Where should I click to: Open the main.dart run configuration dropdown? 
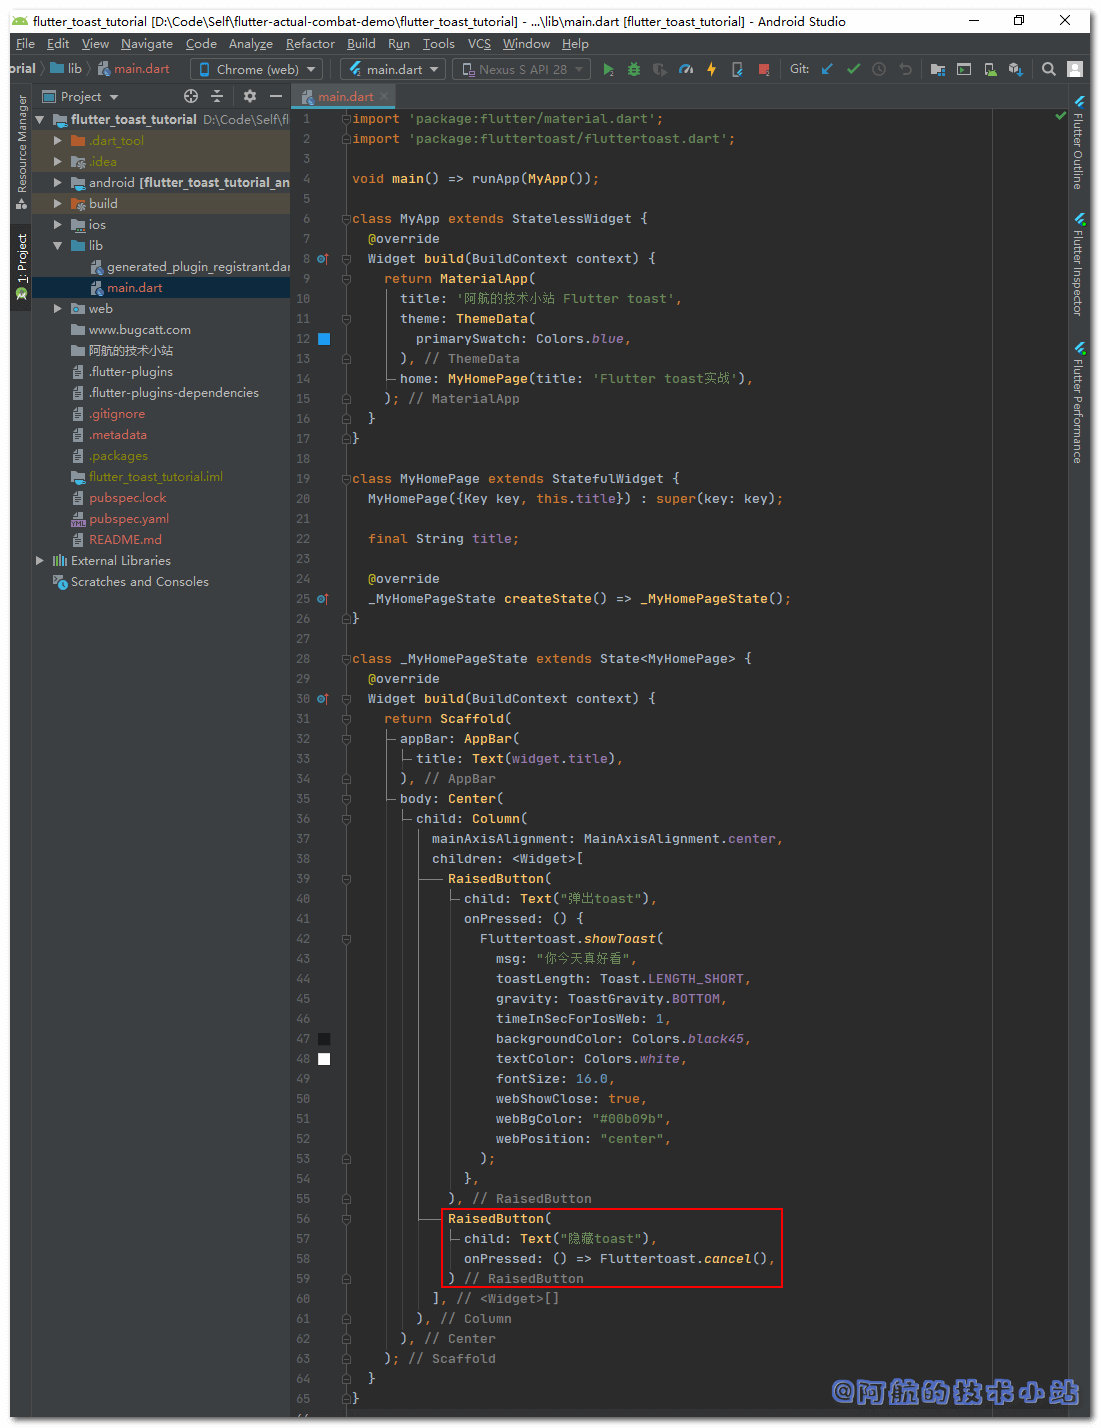coord(393,69)
